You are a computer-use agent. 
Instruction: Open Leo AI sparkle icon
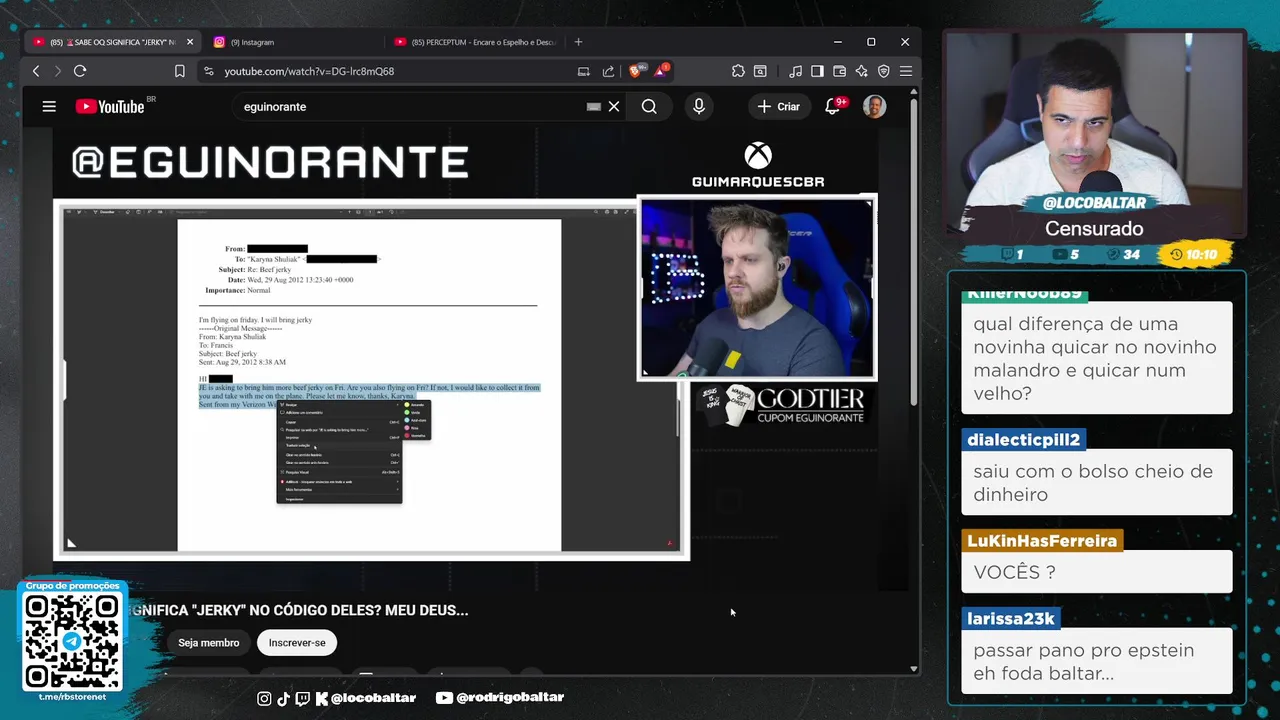point(861,71)
